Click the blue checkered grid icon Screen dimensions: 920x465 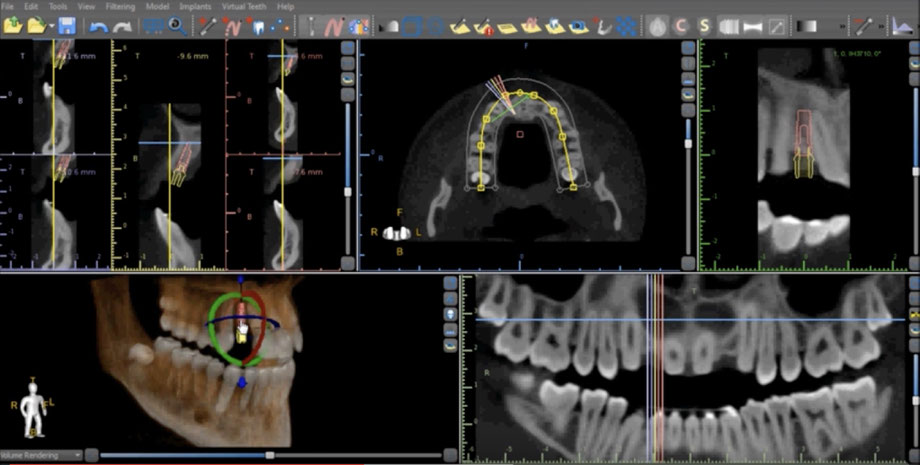pyautogui.click(x=627, y=25)
